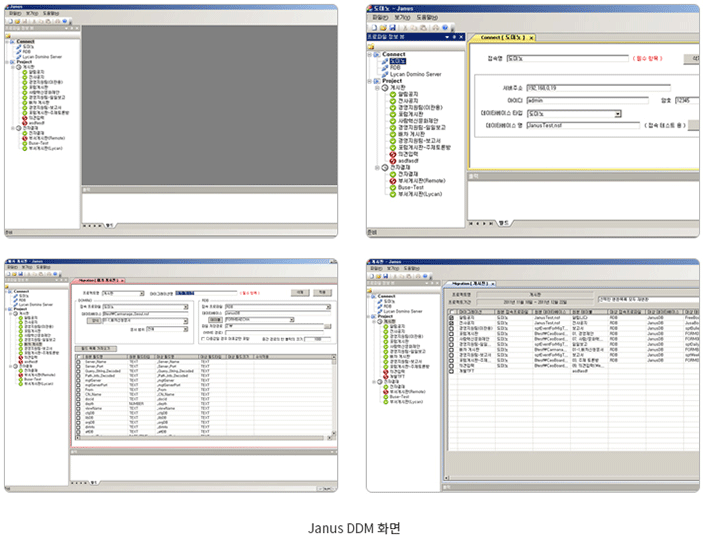Close the Connect [도미노] tab with its x
The width and height of the screenshot is (704, 542).
(x=532, y=38)
